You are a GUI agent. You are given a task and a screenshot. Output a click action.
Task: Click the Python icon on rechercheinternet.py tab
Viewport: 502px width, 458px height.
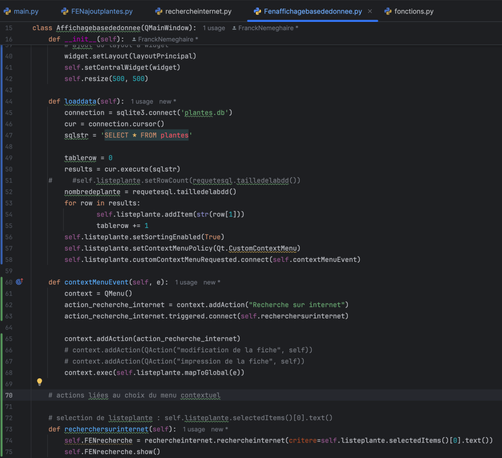click(x=159, y=12)
